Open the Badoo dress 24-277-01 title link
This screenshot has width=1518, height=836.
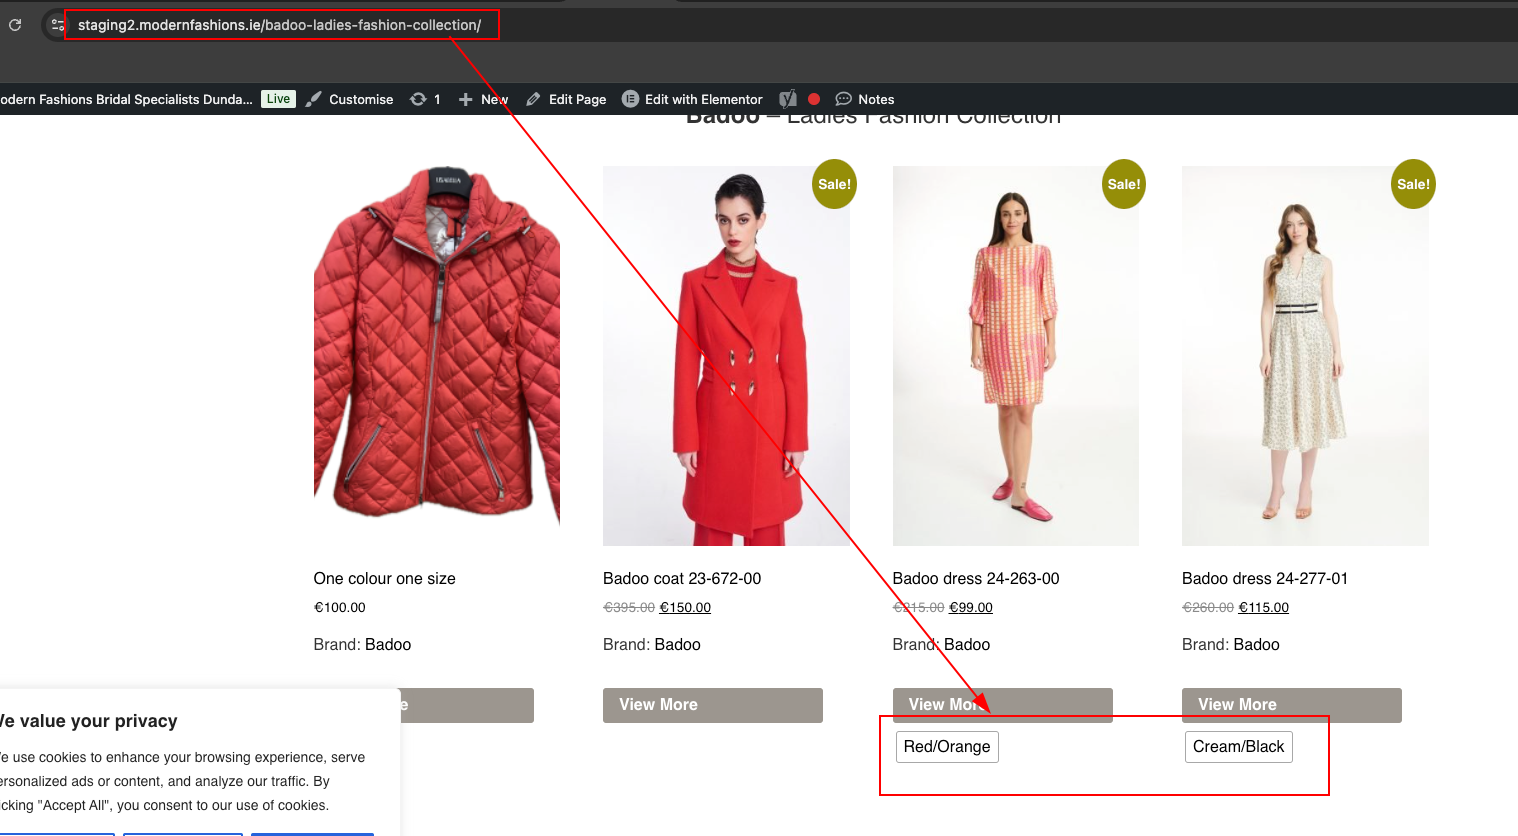[1265, 579]
